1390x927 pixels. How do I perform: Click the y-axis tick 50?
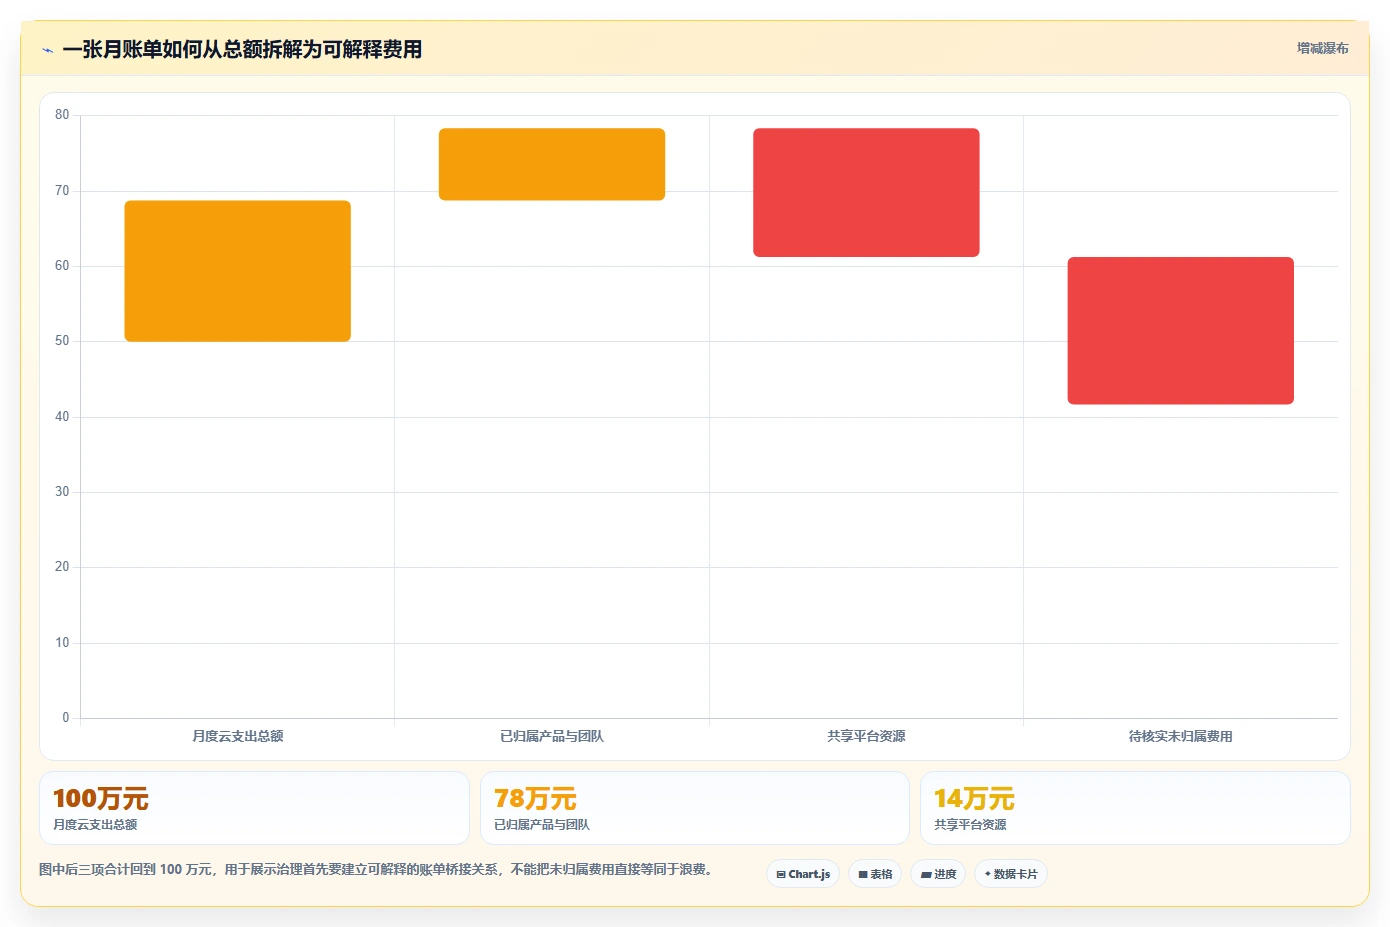[62, 341]
